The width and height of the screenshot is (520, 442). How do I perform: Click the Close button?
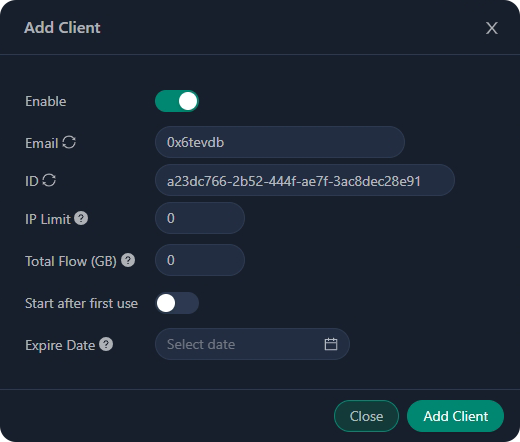tap(366, 416)
